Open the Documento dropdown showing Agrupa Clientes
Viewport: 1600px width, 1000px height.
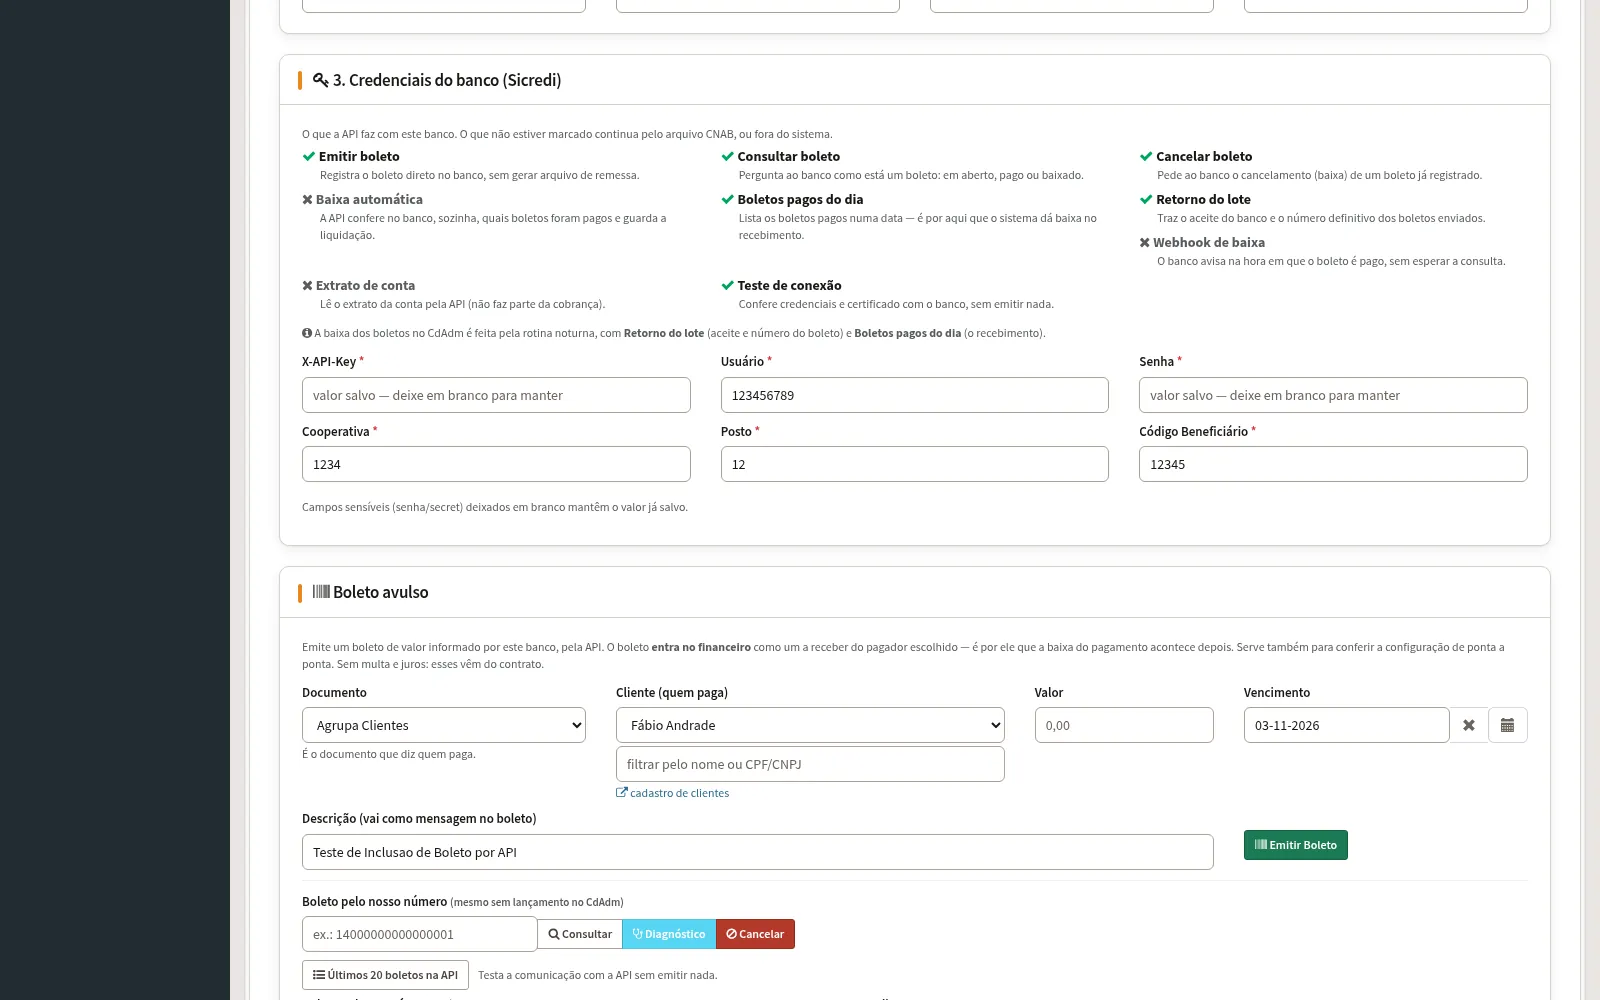pos(444,725)
